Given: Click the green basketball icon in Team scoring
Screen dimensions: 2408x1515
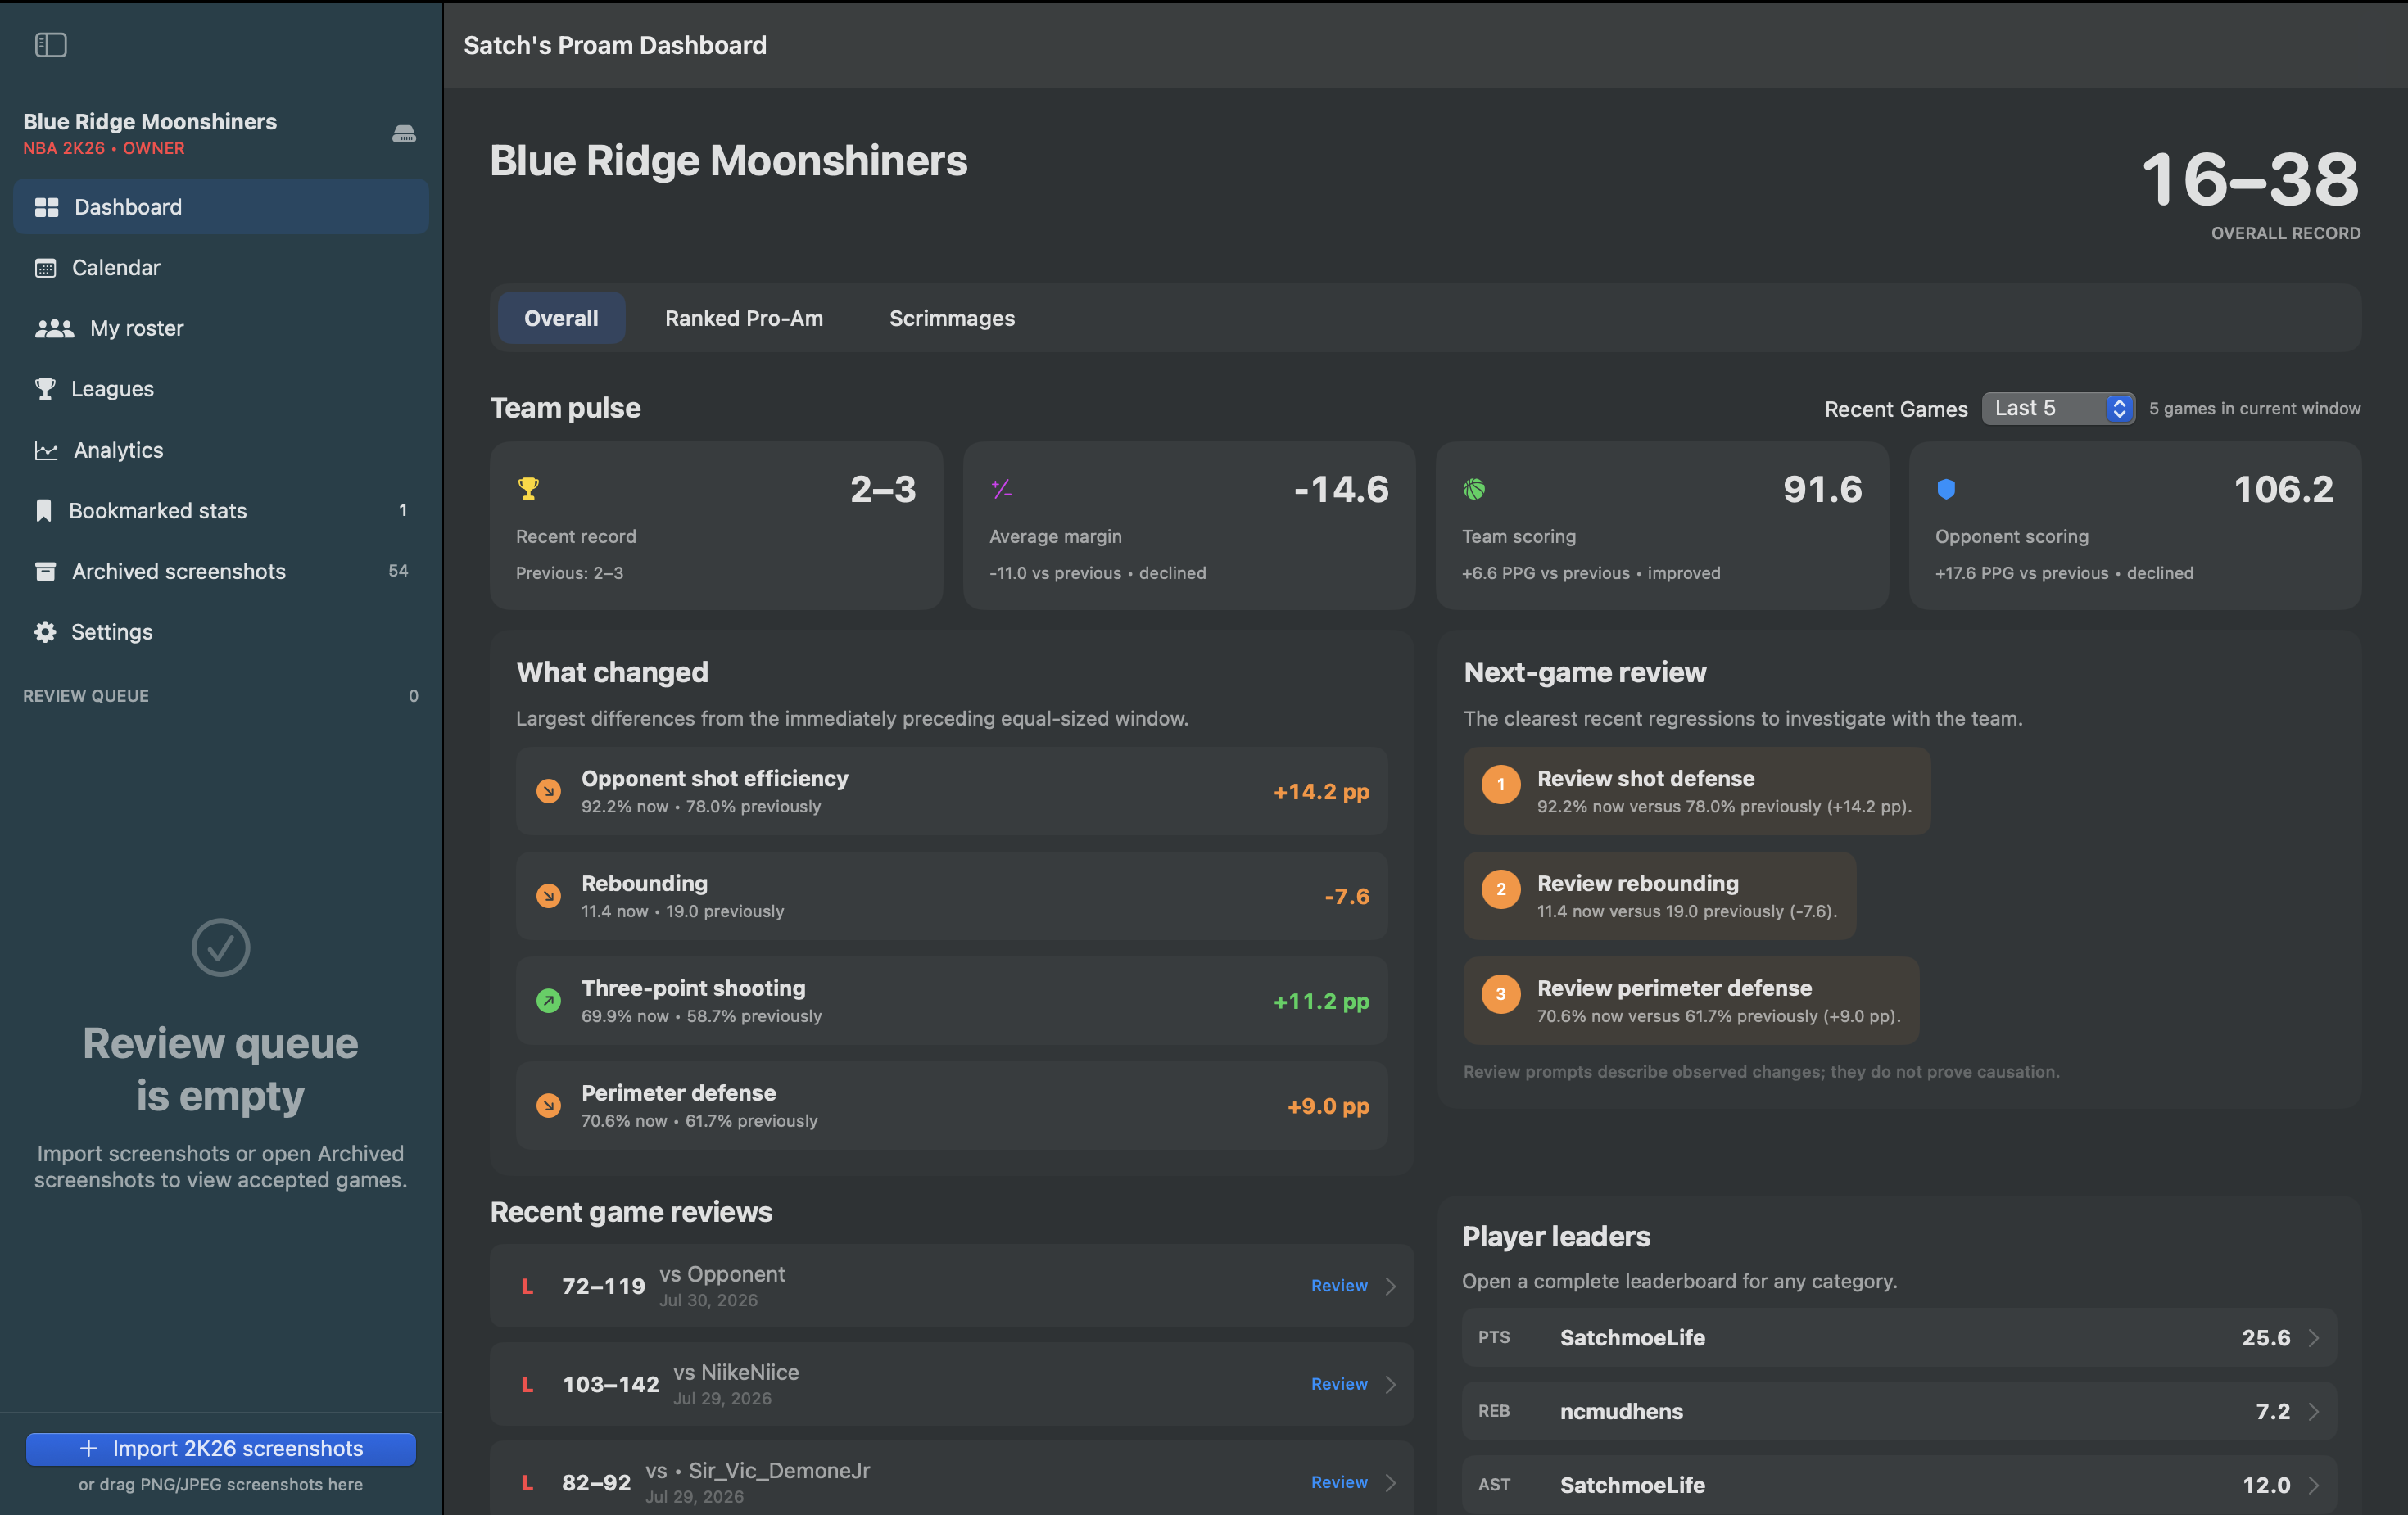Looking at the screenshot, I should click(1474, 489).
